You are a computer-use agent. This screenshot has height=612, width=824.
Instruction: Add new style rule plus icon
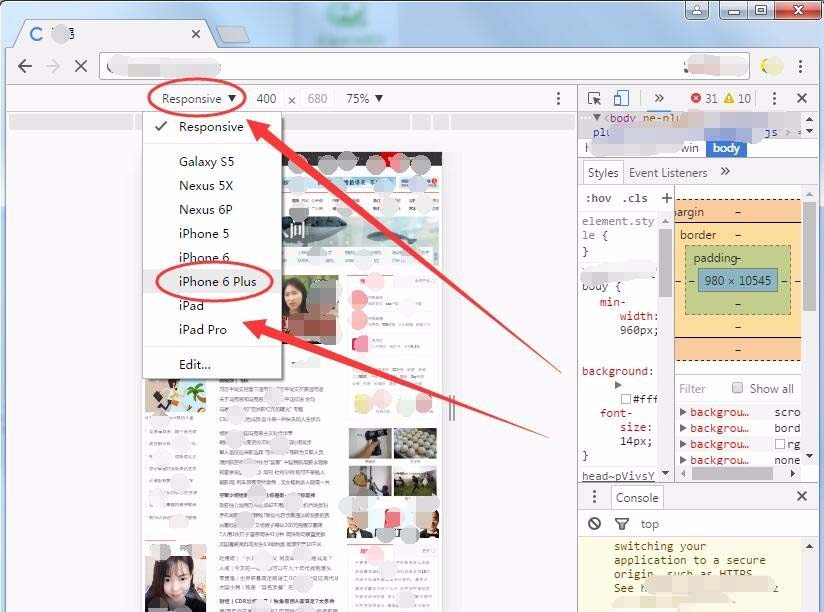(x=666, y=198)
